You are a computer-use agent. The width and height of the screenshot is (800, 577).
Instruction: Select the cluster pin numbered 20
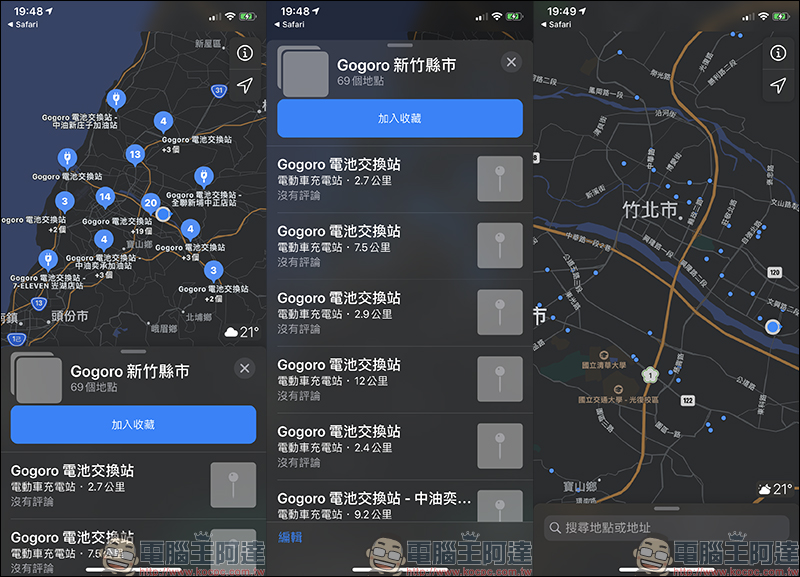pos(150,202)
